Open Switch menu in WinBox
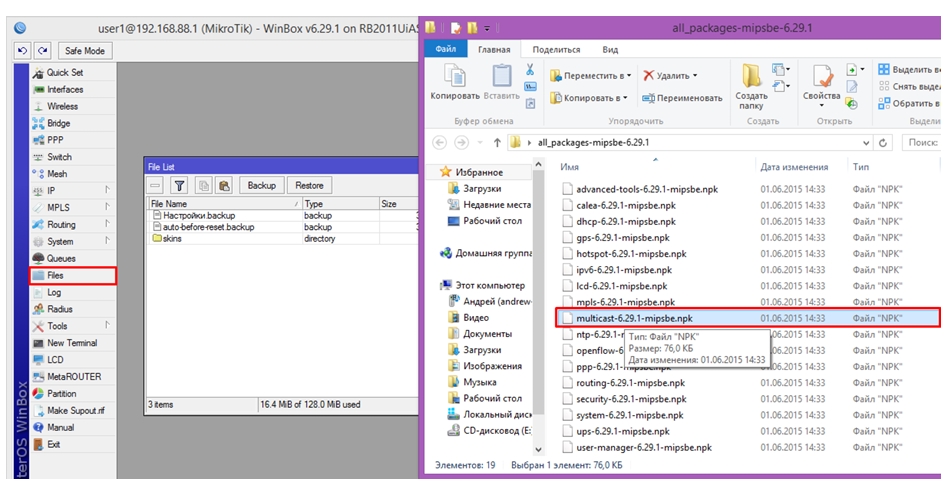951x487 pixels. click(x=73, y=157)
